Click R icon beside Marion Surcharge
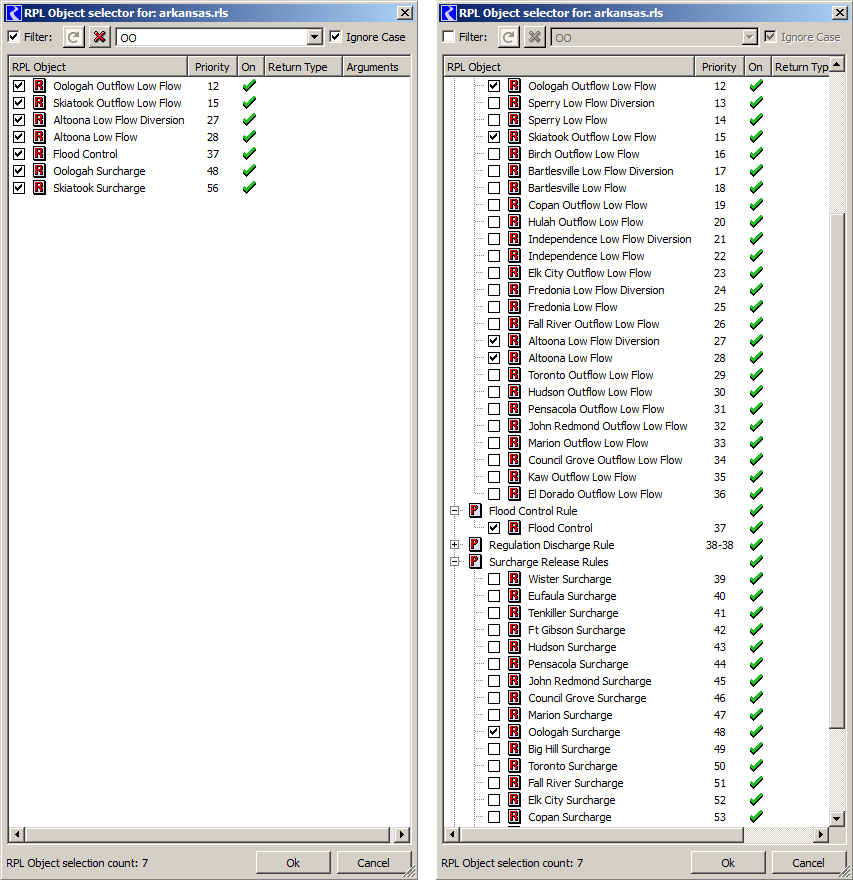 click(x=514, y=715)
